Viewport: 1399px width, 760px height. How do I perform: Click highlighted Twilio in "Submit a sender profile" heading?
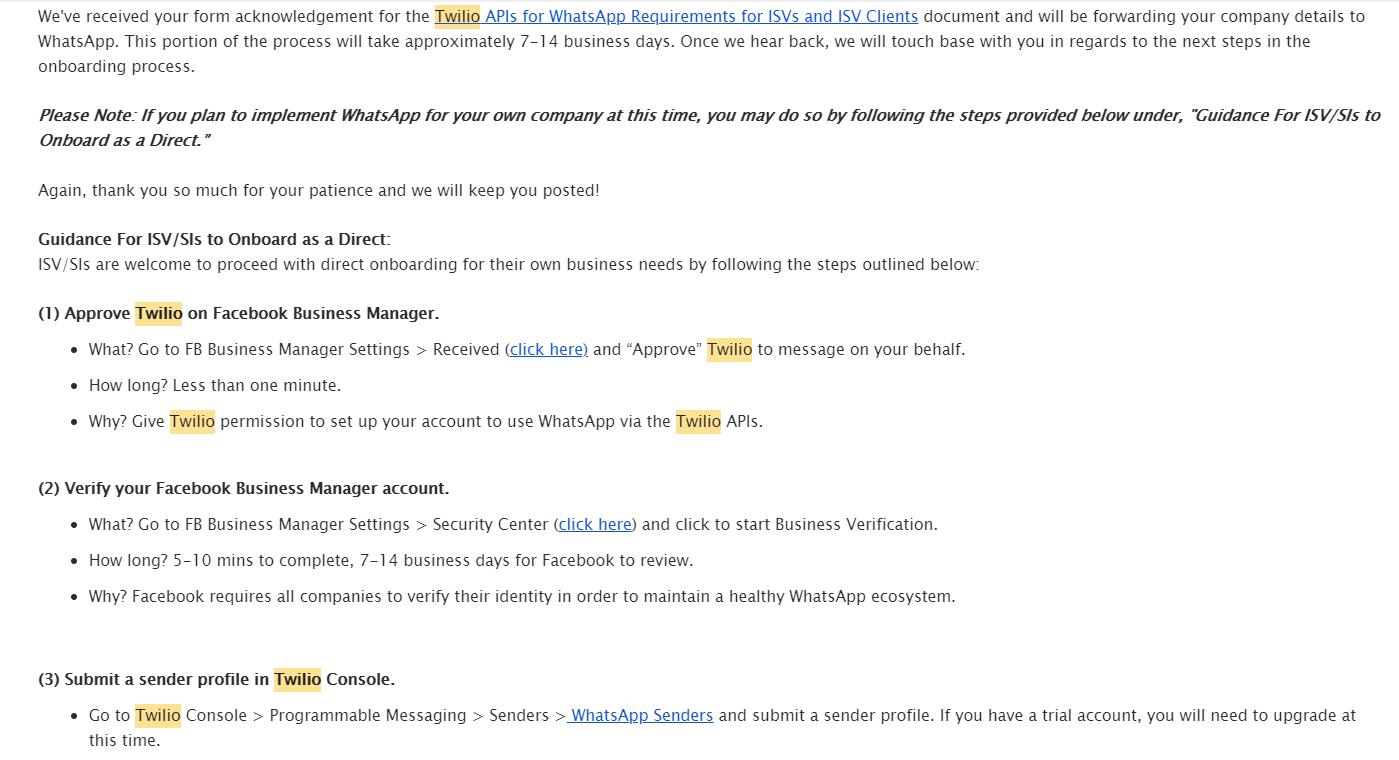click(x=297, y=679)
